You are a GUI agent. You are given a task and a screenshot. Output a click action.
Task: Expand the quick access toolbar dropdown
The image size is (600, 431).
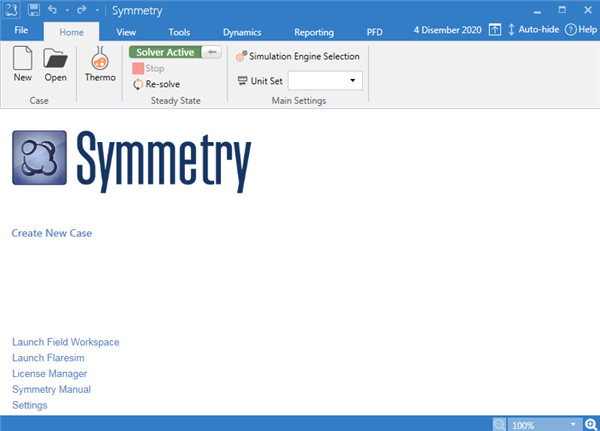(97, 10)
